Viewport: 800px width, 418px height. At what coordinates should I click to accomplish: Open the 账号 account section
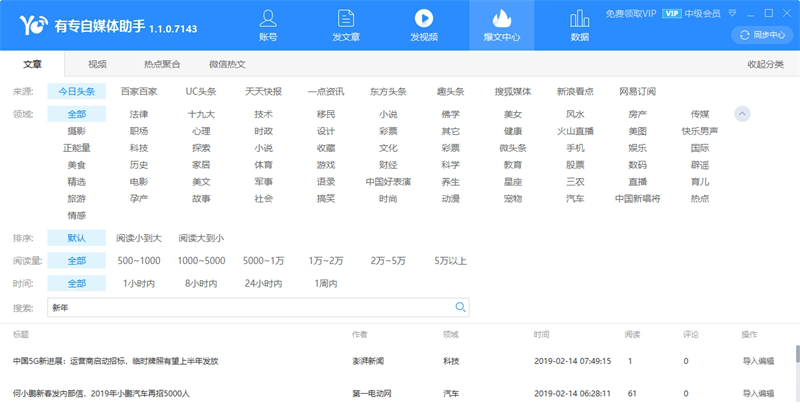(x=268, y=25)
